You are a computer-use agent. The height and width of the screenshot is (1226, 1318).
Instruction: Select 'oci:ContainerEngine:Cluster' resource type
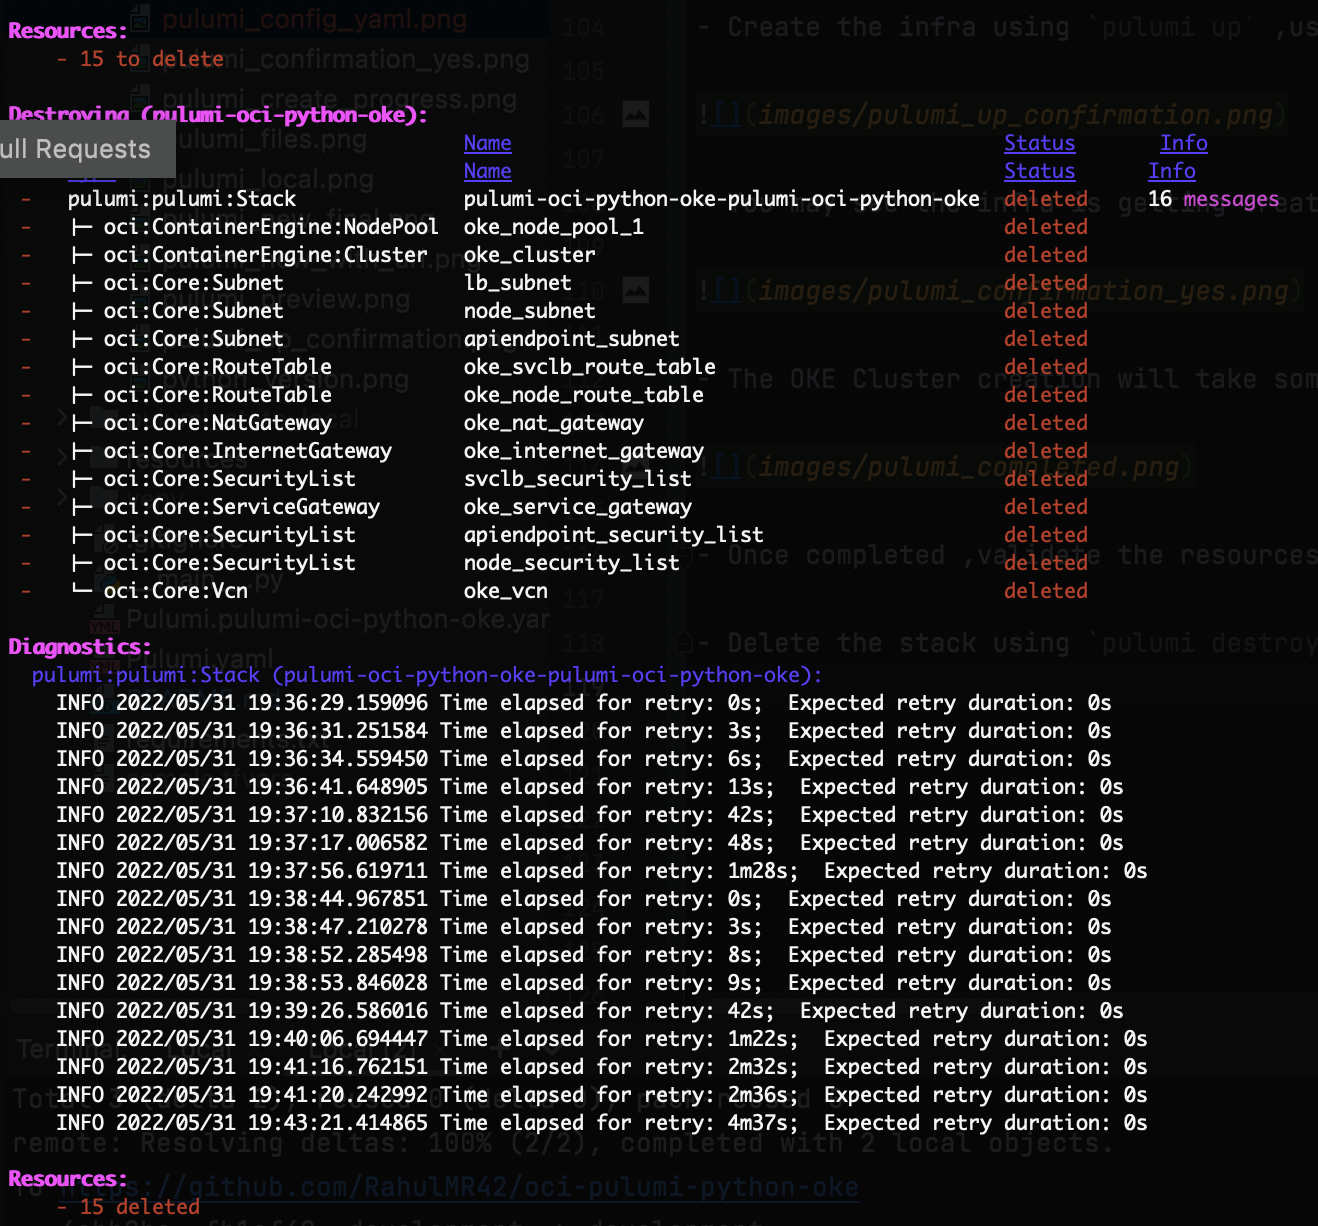(265, 255)
